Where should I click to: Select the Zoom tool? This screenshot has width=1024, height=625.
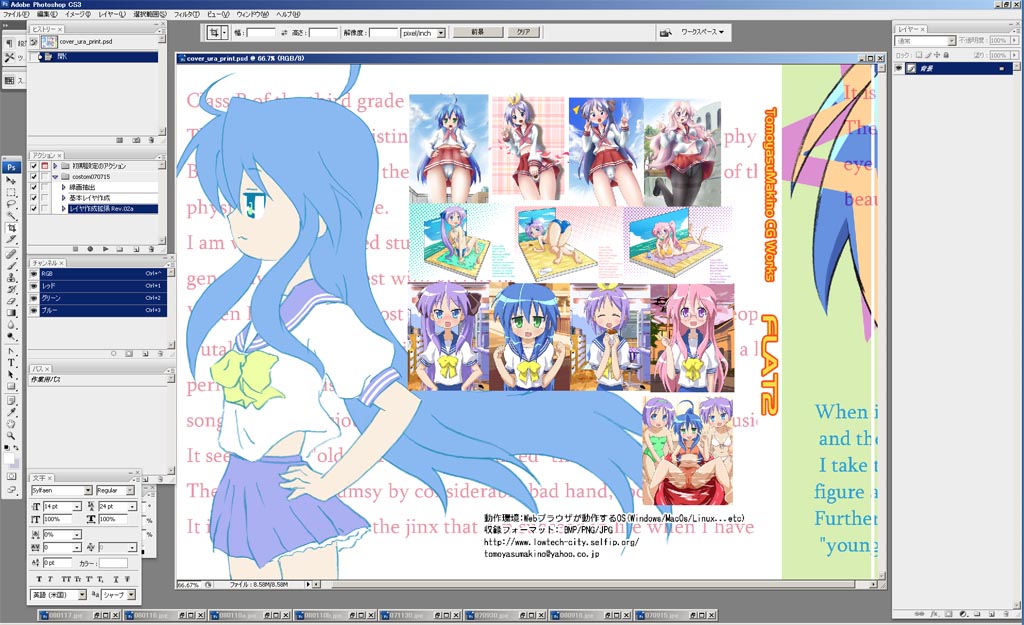pyautogui.click(x=11, y=436)
